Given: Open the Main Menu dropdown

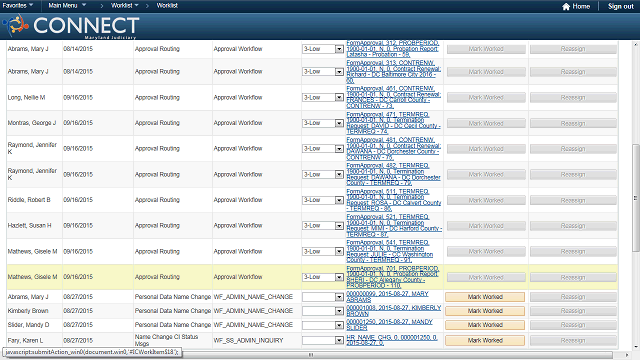Looking at the screenshot, I should [x=67, y=5].
